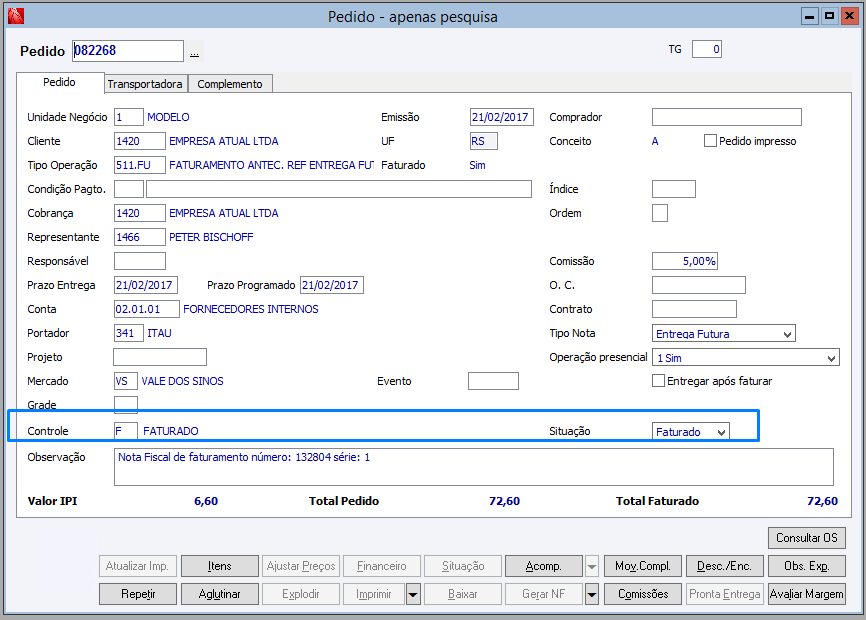Click the Avaliar Margem button
This screenshot has width=866, height=620.
[806, 595]
